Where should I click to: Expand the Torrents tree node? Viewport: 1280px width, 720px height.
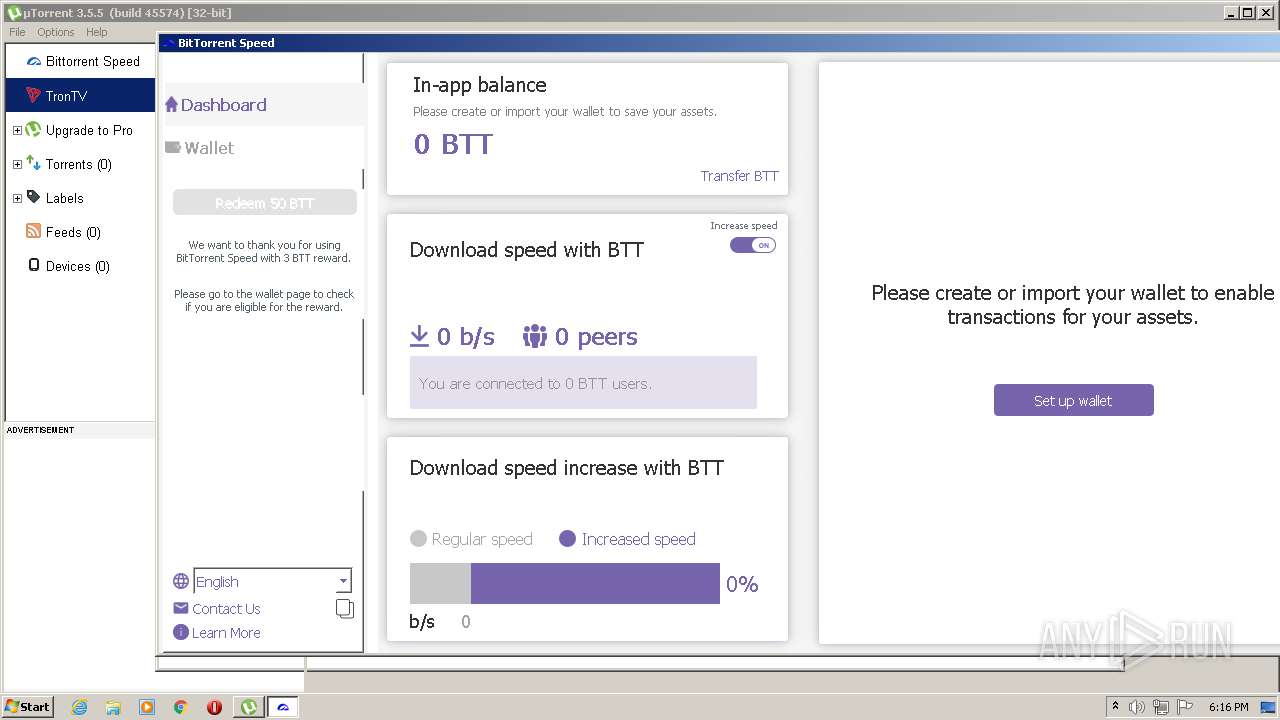17,164
